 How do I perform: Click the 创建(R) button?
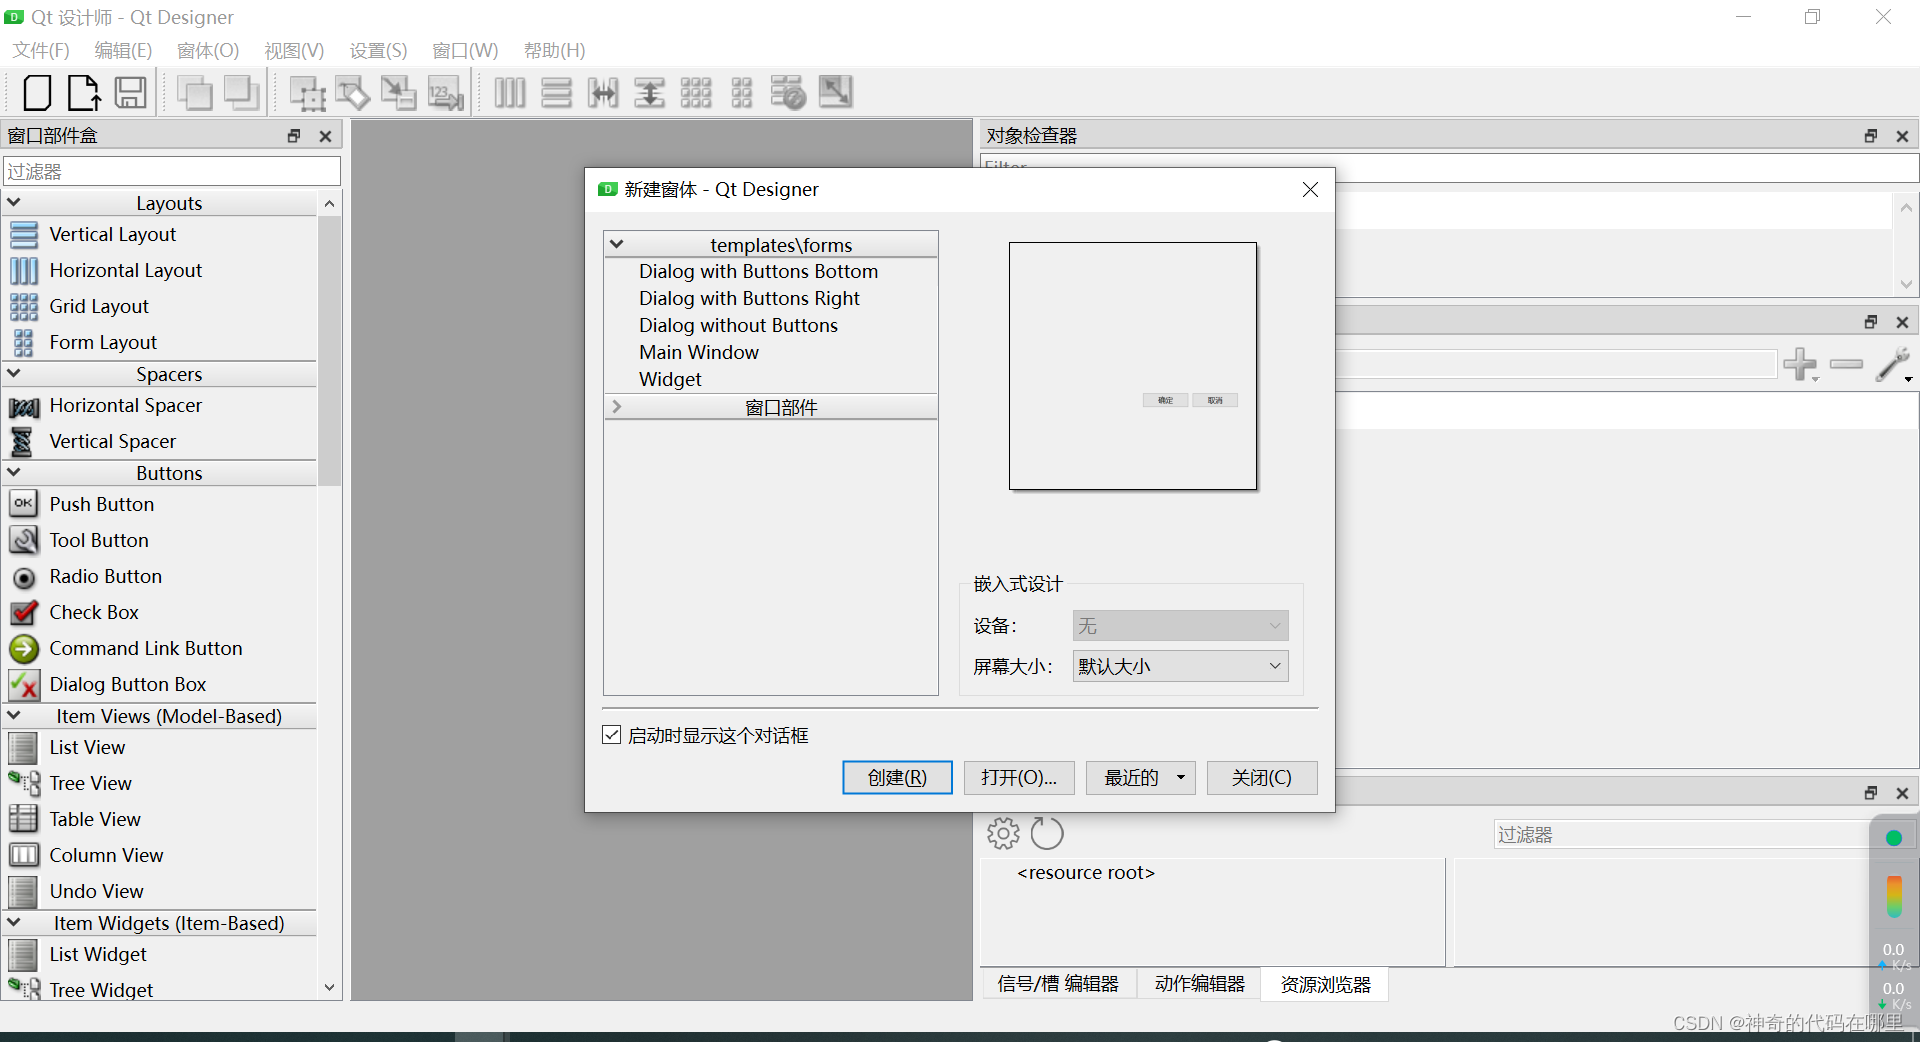pos(897,778)
